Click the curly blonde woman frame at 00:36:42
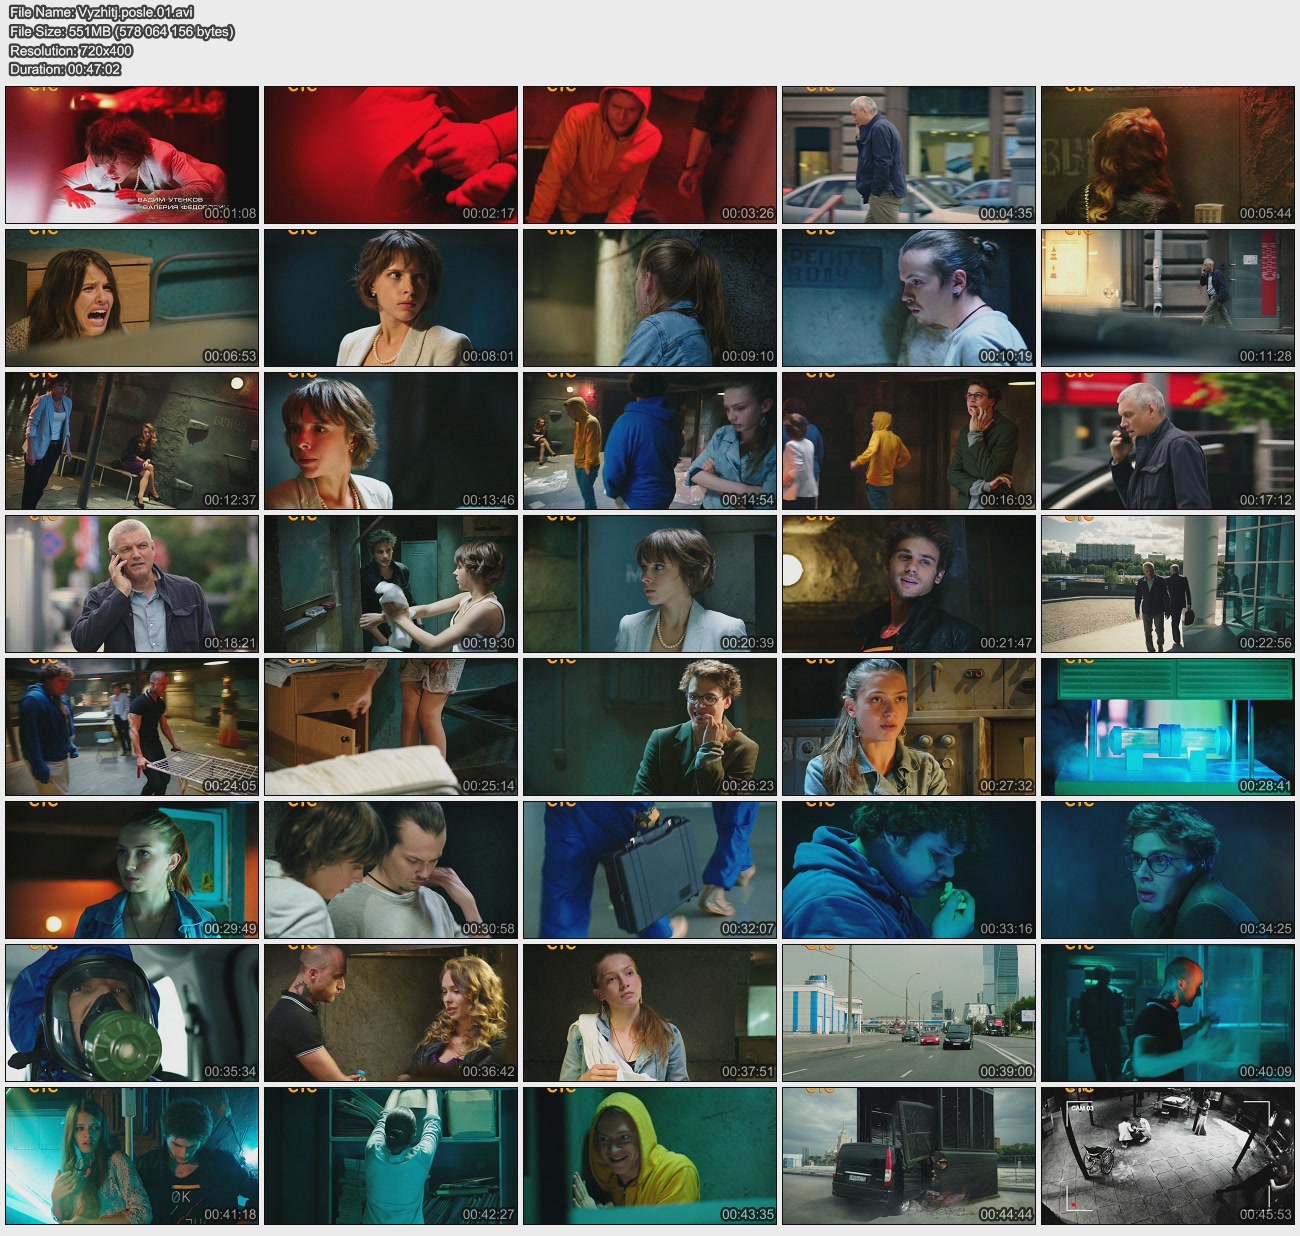 click(x=391, y=1013)
